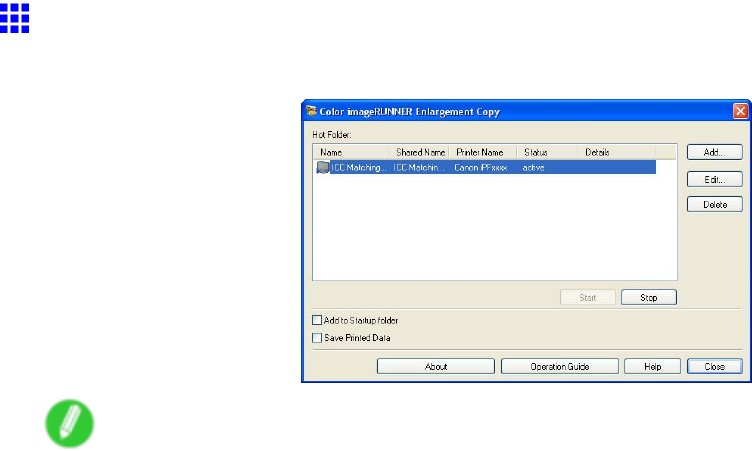Open the Edit... dialog for the selected hot folder
Image resolution: width=752 pixels, height=451 pixels.
coord(714,179)
